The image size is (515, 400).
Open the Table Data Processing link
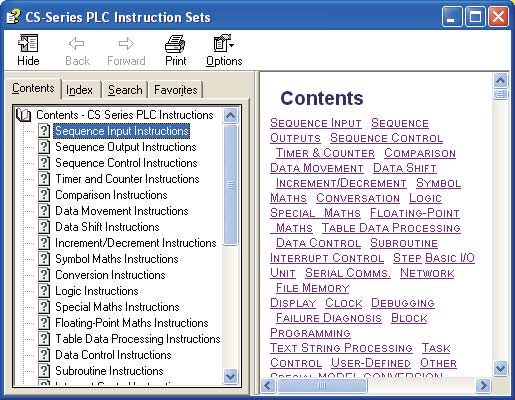coord(391,228)
